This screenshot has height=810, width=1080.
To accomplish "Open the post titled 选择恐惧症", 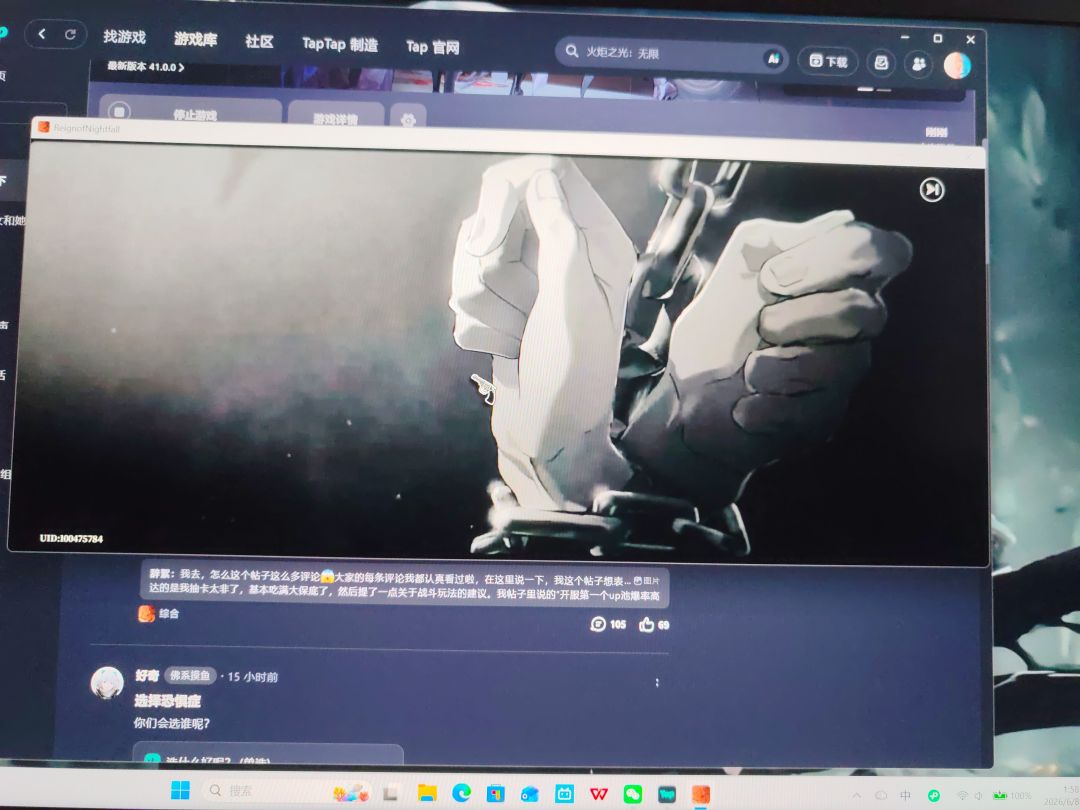I will coord(167,701).
